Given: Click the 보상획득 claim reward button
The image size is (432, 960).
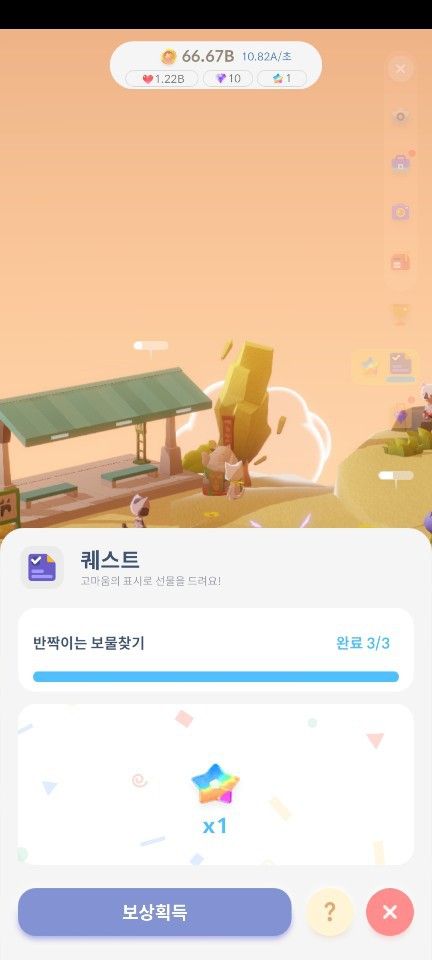Looking at the screenshot, I should (155, 912).
